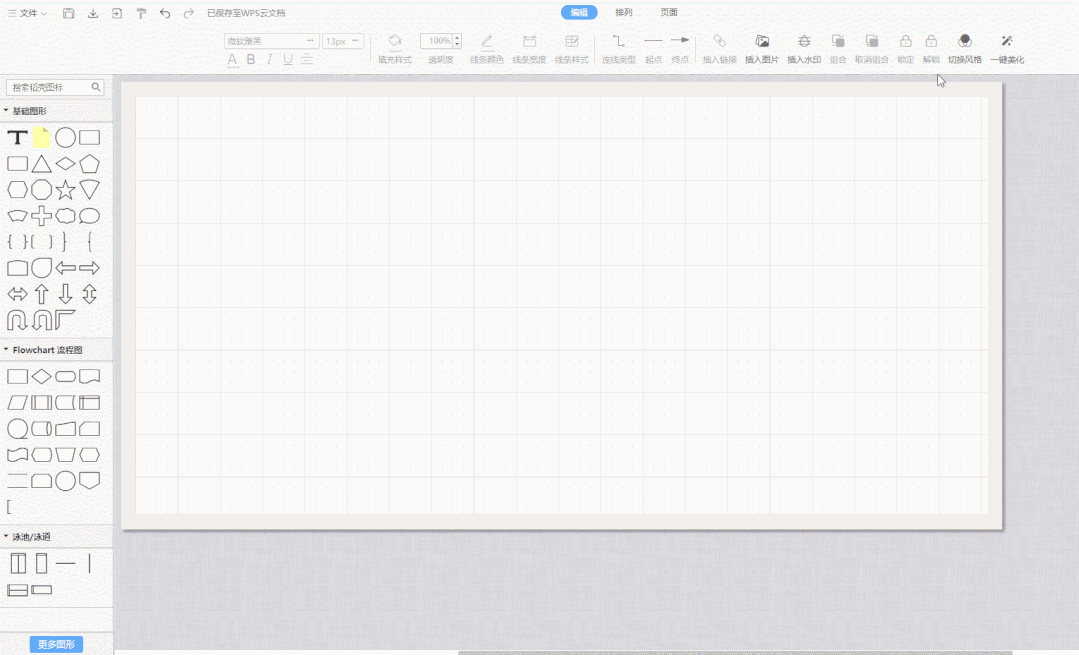Click the undo arrow icon
1079x655 pixels.
(165, 13)
